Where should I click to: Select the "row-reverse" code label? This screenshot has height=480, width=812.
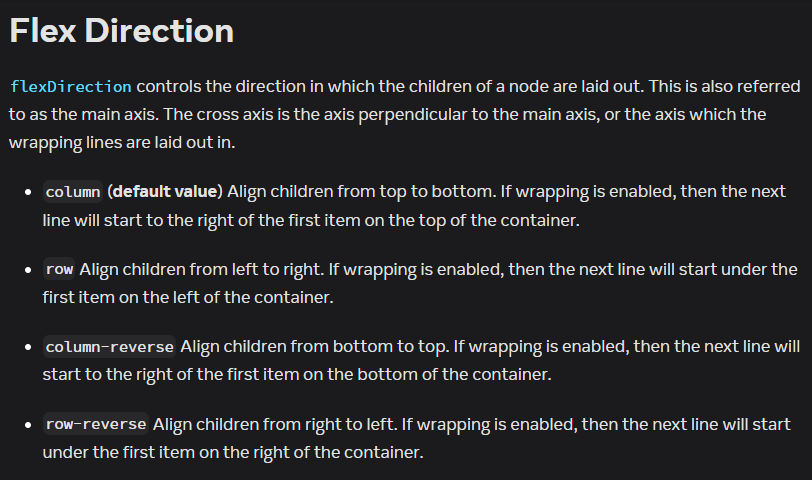click(x=96, y=424)
